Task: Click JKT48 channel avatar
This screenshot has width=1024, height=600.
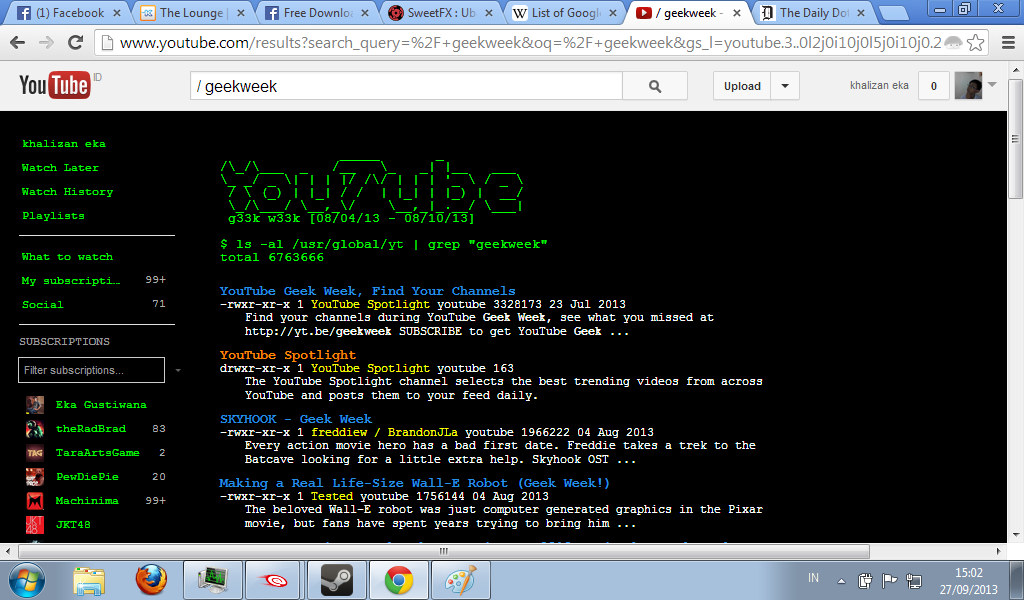Action: (35, 524)
